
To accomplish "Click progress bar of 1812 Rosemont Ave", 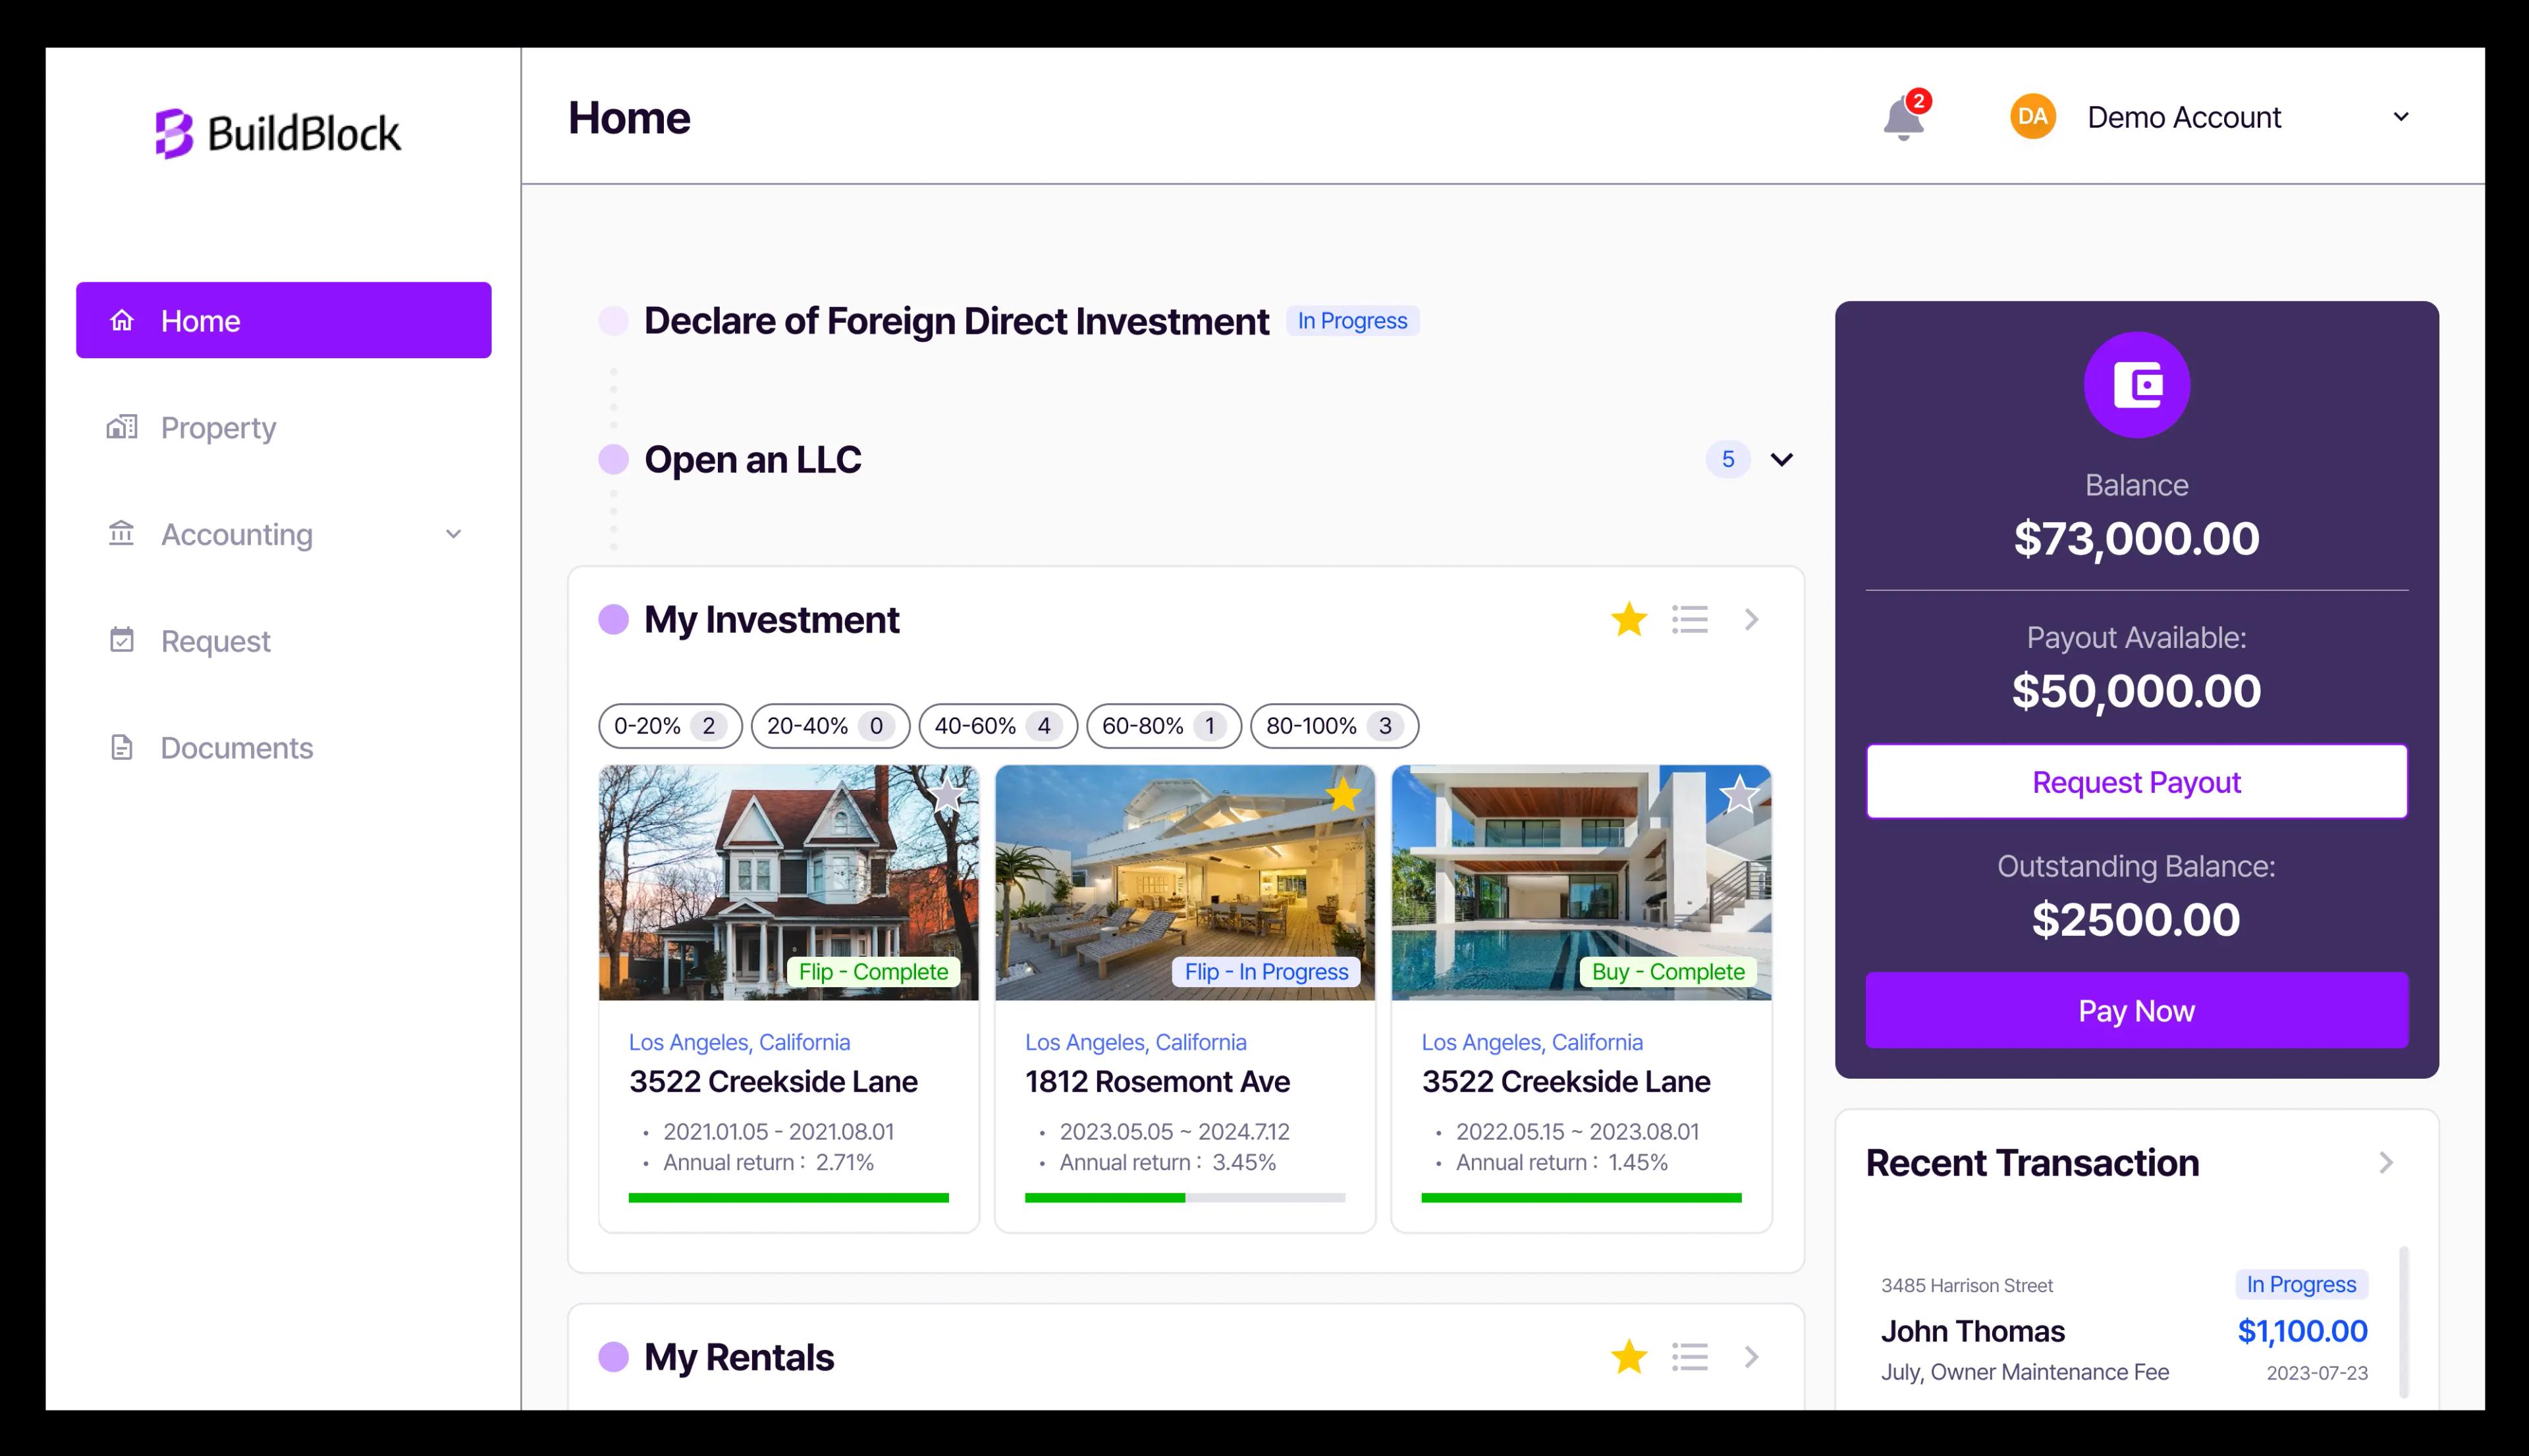I will [1185, 1197].
